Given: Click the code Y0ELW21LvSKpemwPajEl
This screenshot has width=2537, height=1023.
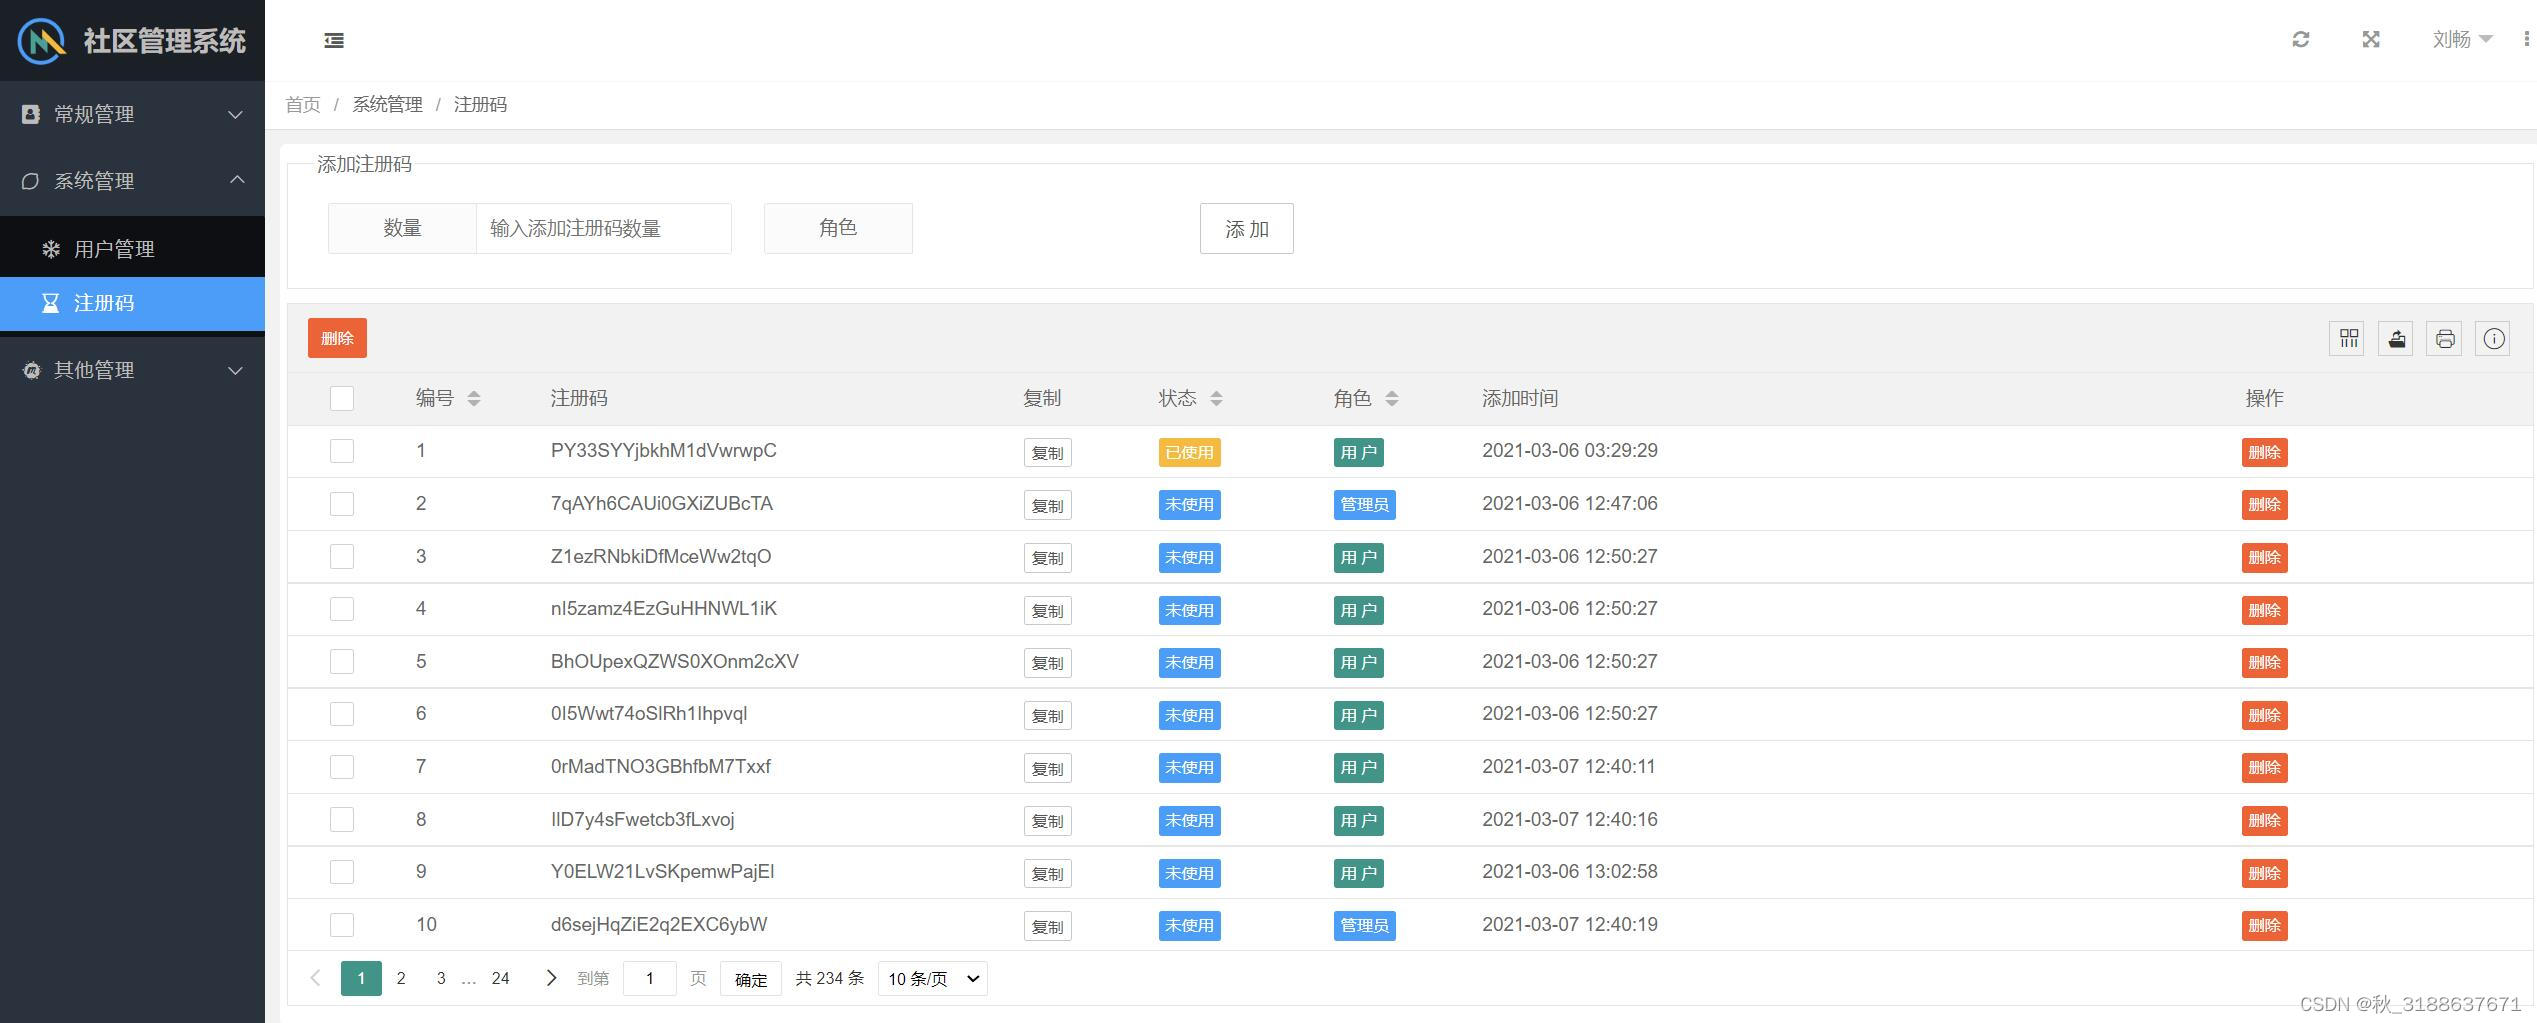Looking at the screenshot, I should point(663,872).
